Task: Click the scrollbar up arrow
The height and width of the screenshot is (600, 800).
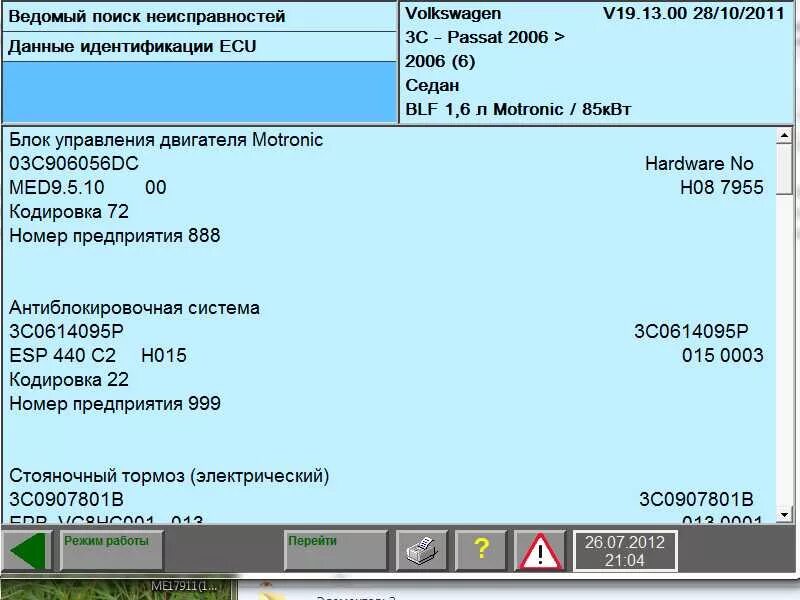Action: tap(784, 135)
